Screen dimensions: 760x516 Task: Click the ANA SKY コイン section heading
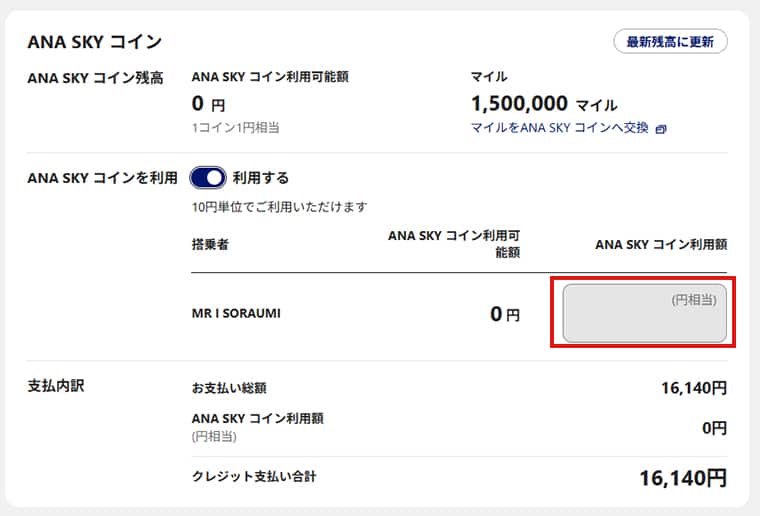[94, 42]
